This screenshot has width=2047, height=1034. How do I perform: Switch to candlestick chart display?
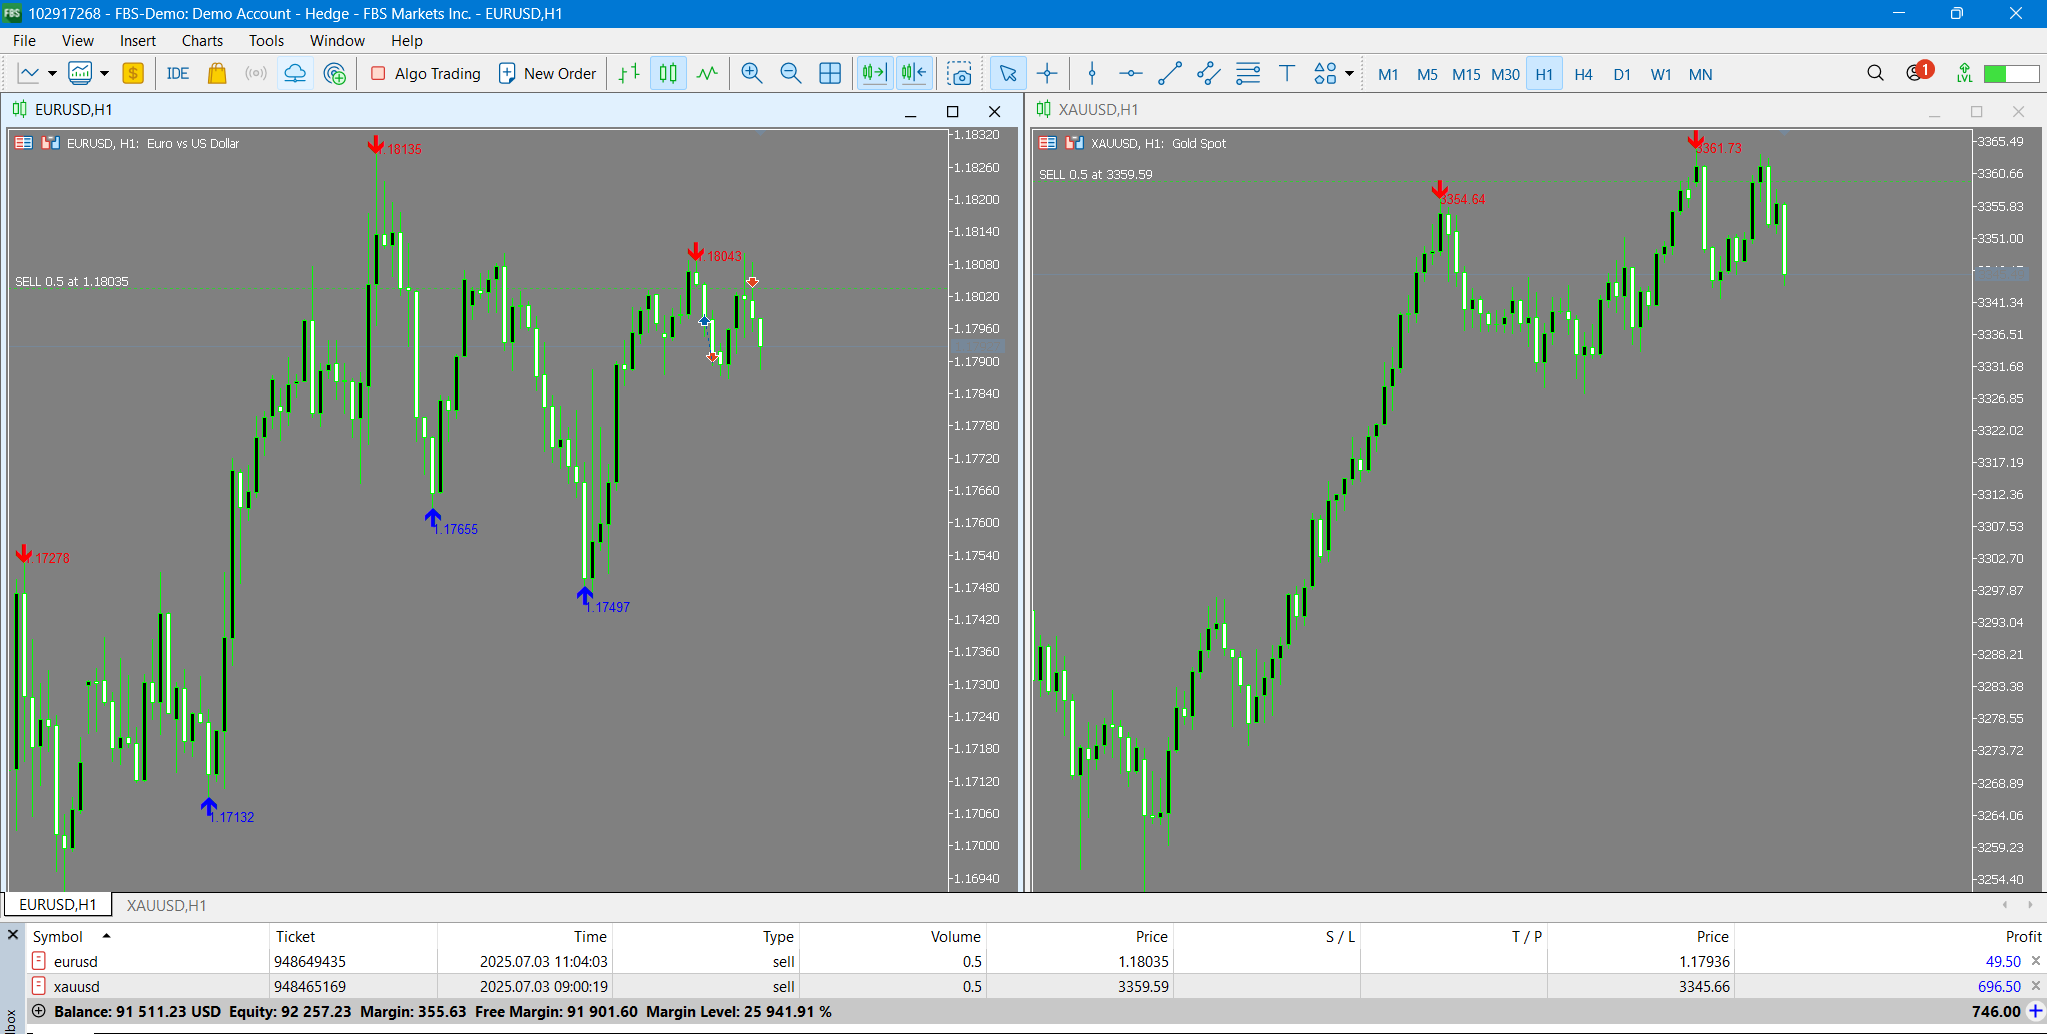[668, 74]
